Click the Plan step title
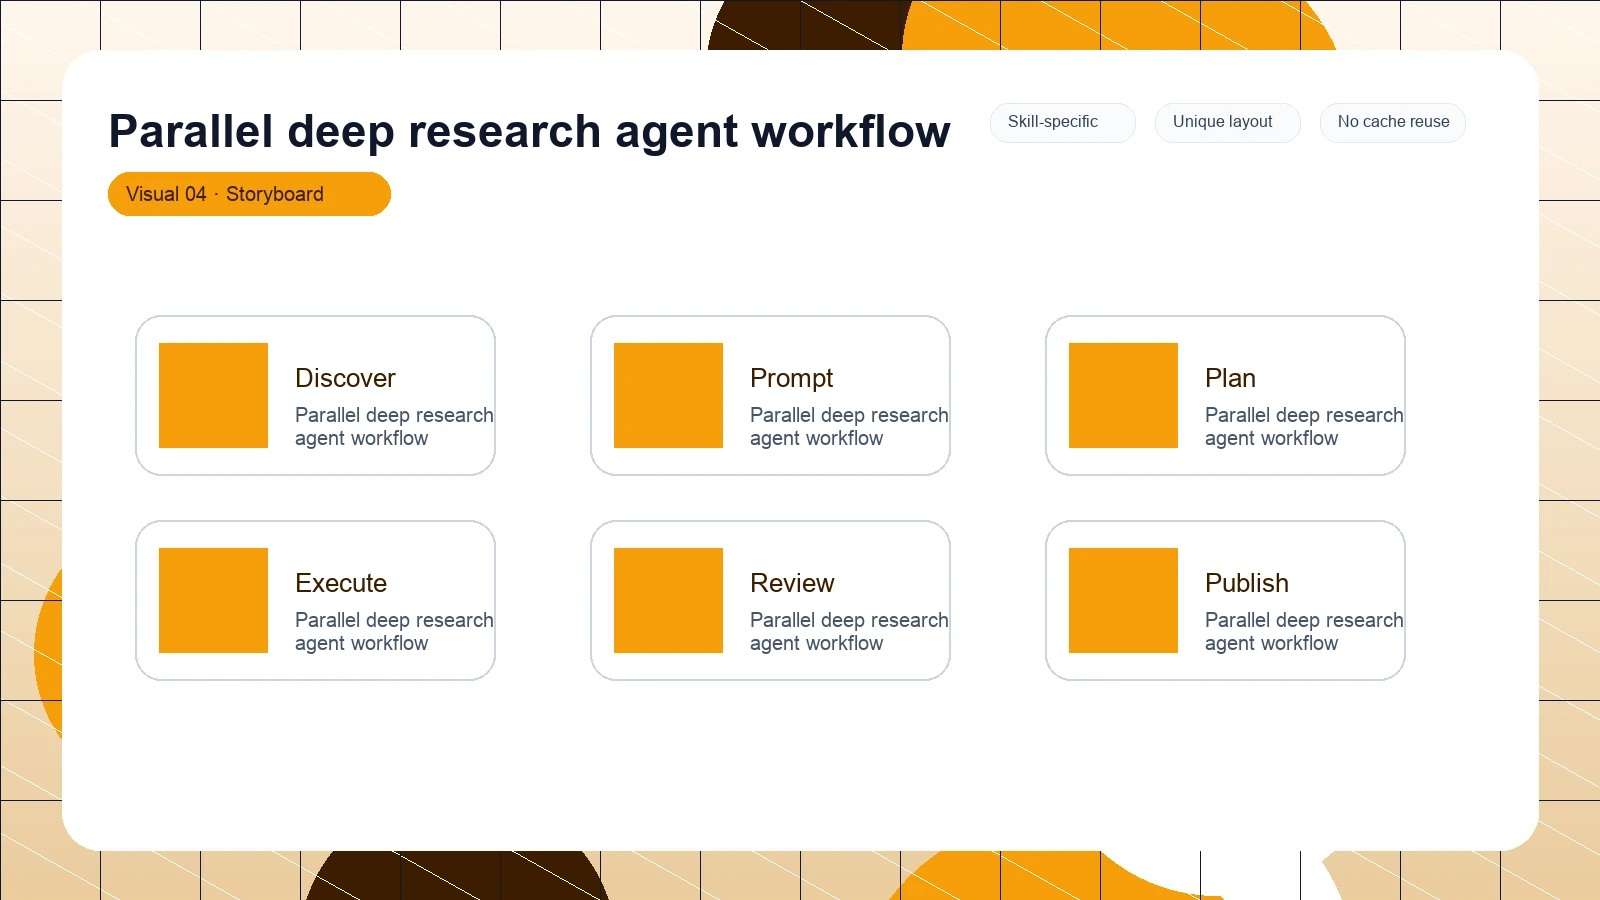The image size is (1600, 900). 1230,378
